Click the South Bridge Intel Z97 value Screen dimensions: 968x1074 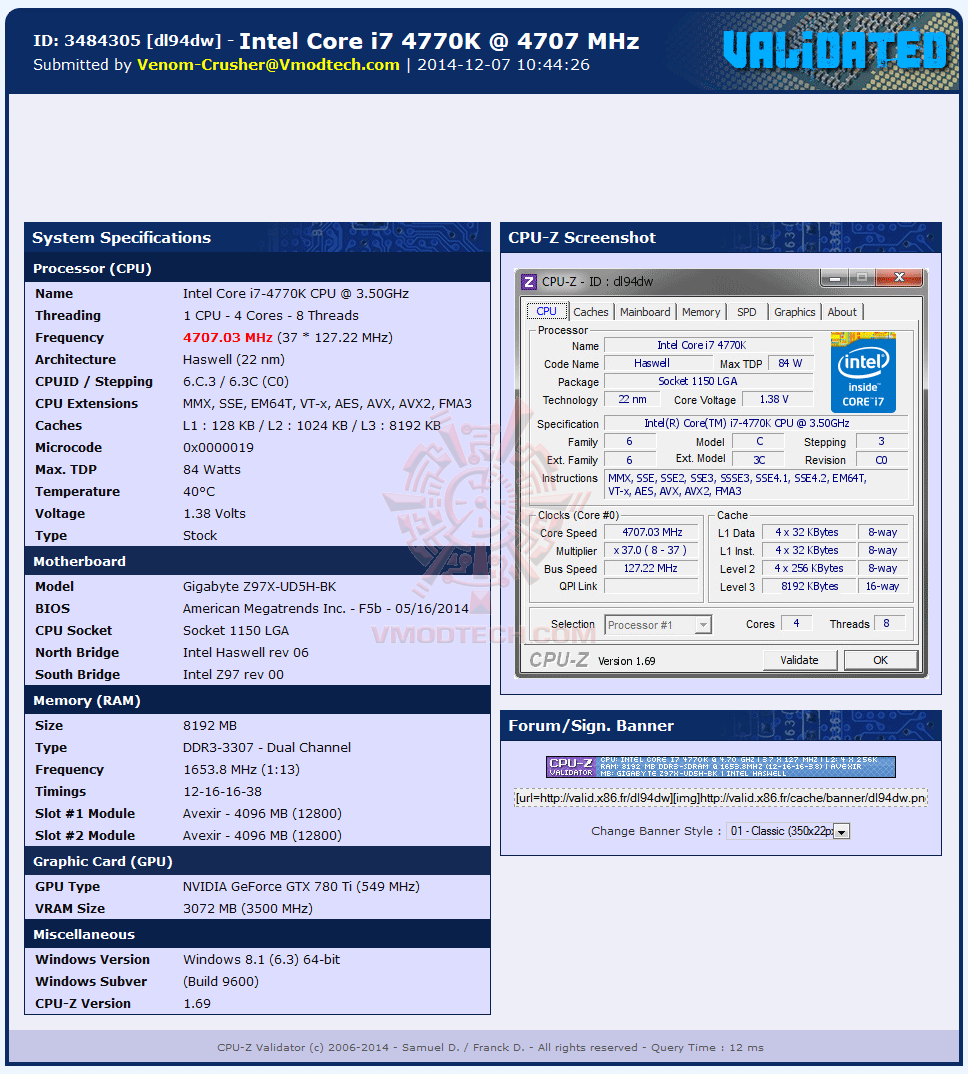(x=233, y=675)
